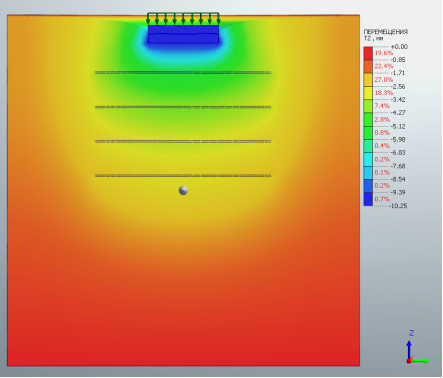Viewport: 443px width, 378px height.
Task: Click the -2.56 scale value
Action: pyautogui.click(x=398, y=86)
